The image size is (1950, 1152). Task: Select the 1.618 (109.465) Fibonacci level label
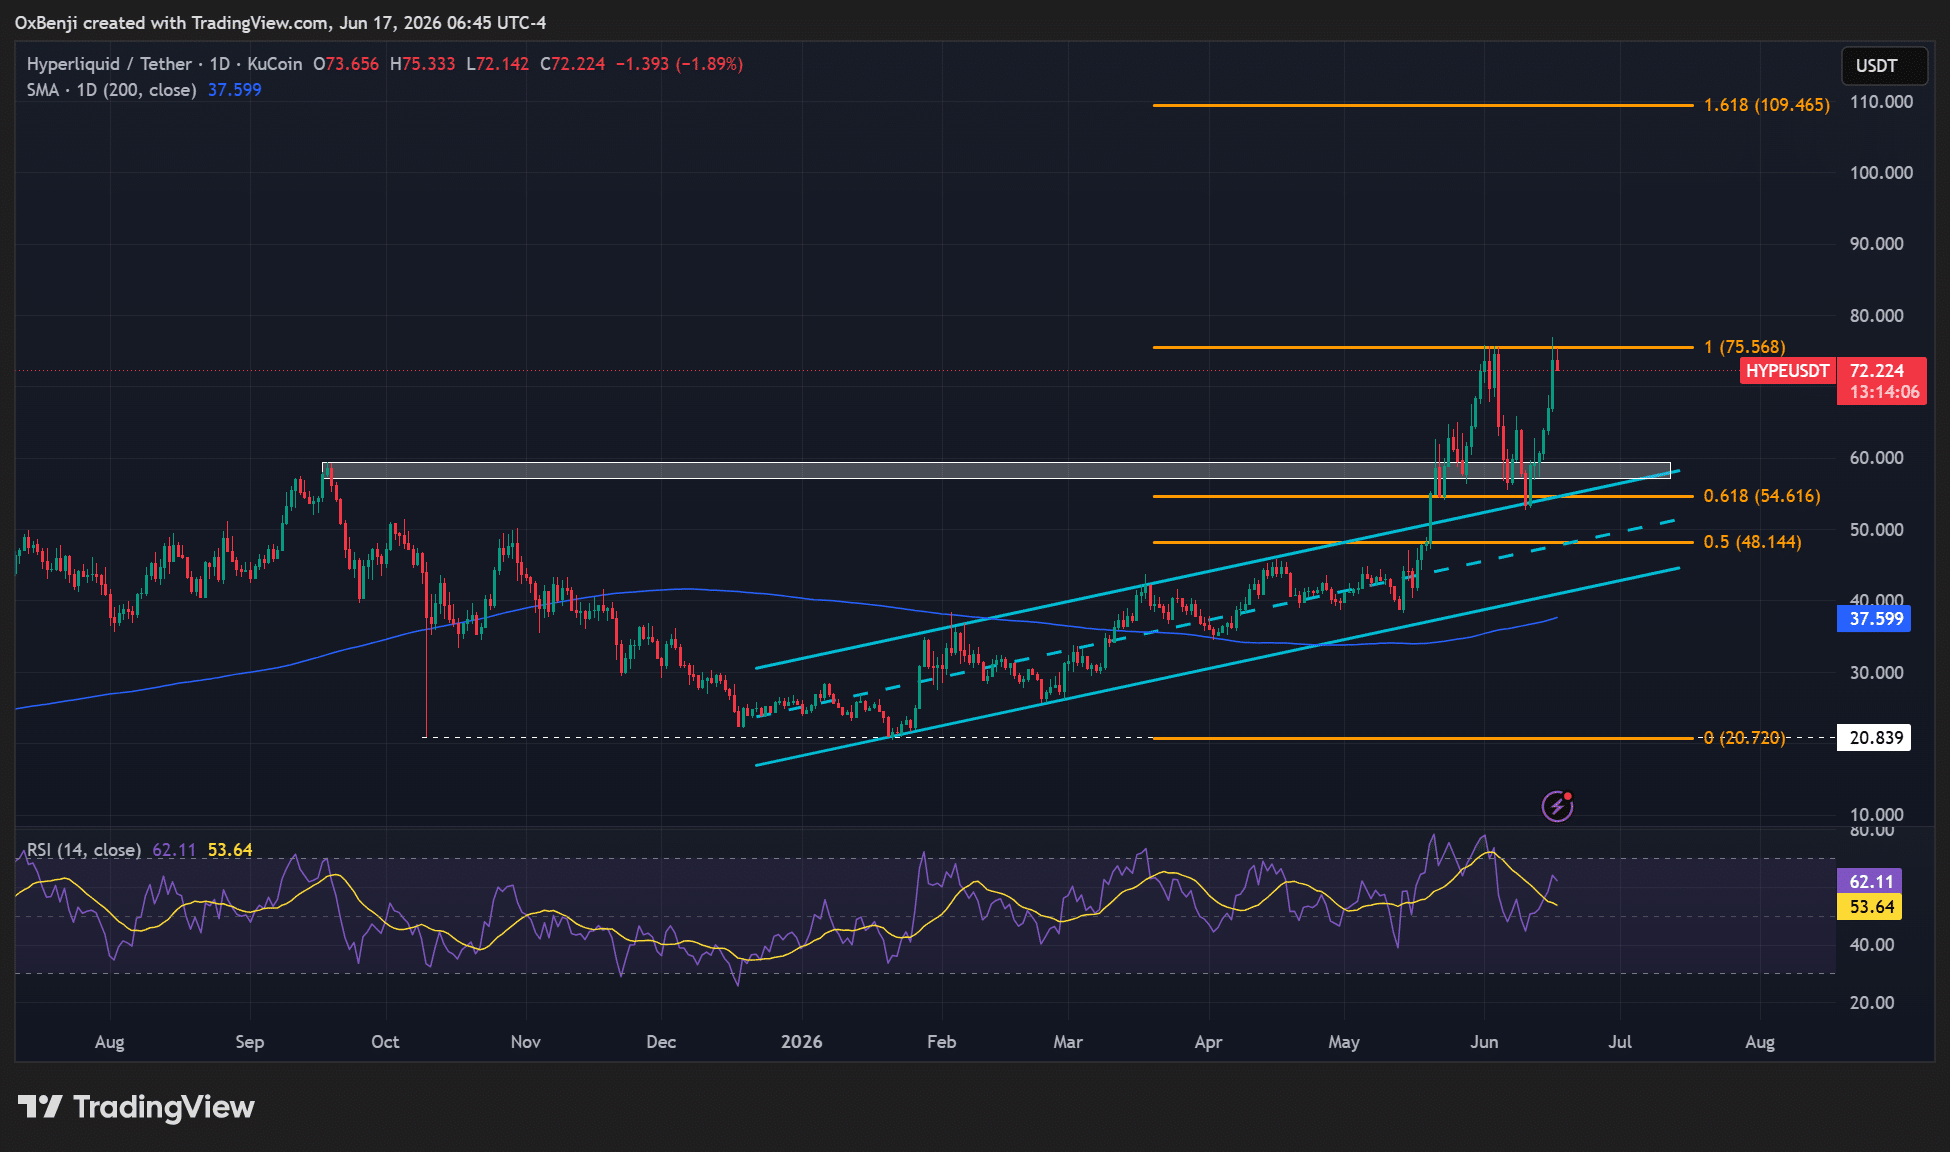coord(1767,105)
